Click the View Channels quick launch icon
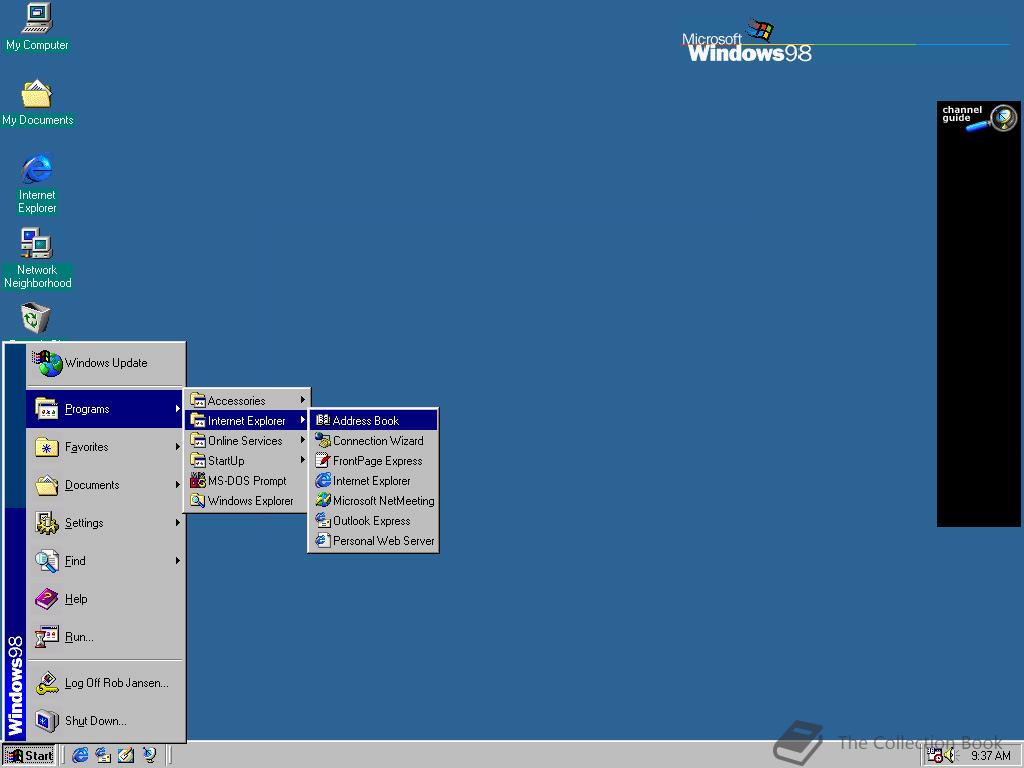Viewport: 1024px width, 768px height. (150, 756)
